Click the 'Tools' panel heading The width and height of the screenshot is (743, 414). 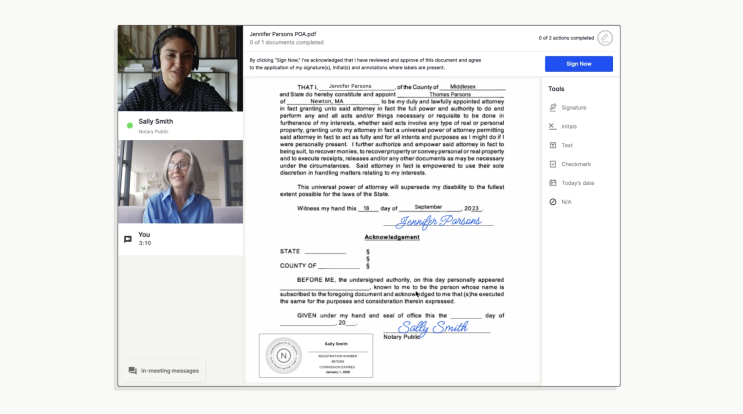pos(556,89)
